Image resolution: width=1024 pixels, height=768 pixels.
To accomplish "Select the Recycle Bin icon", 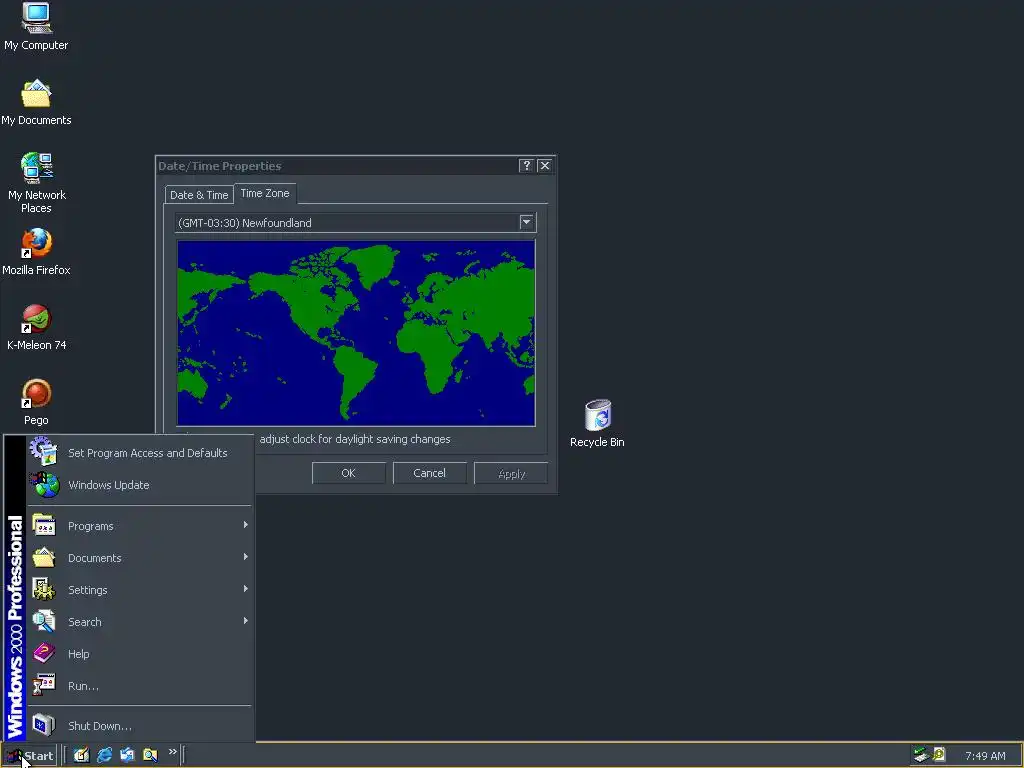I will (597, 423).
